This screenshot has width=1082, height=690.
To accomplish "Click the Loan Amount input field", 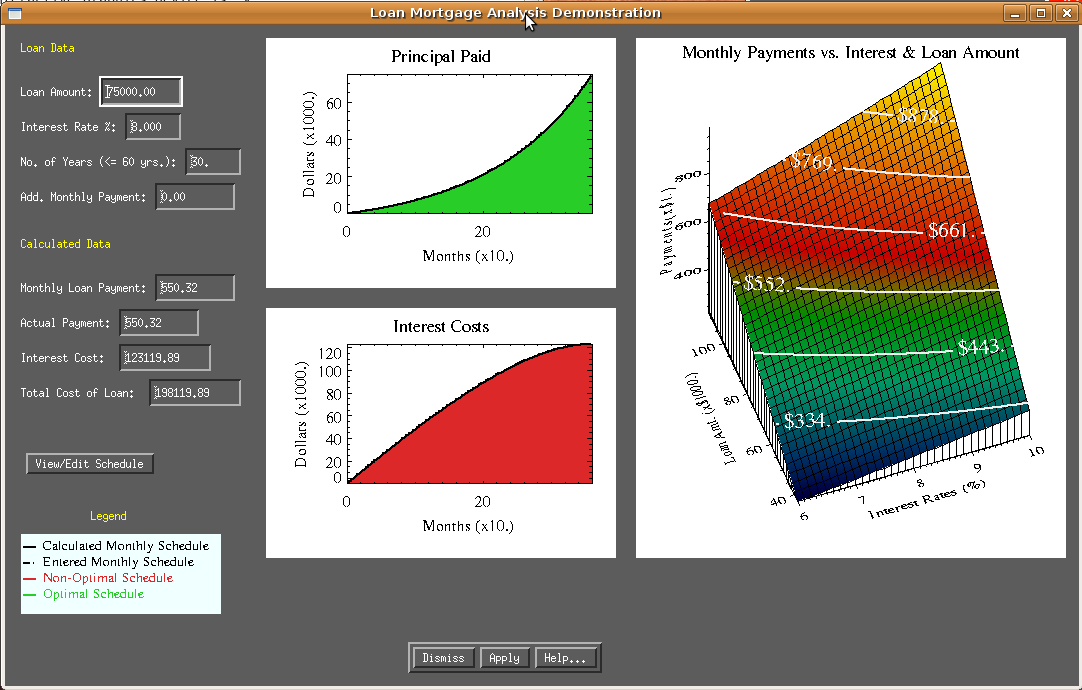I will tap(141, 91).
